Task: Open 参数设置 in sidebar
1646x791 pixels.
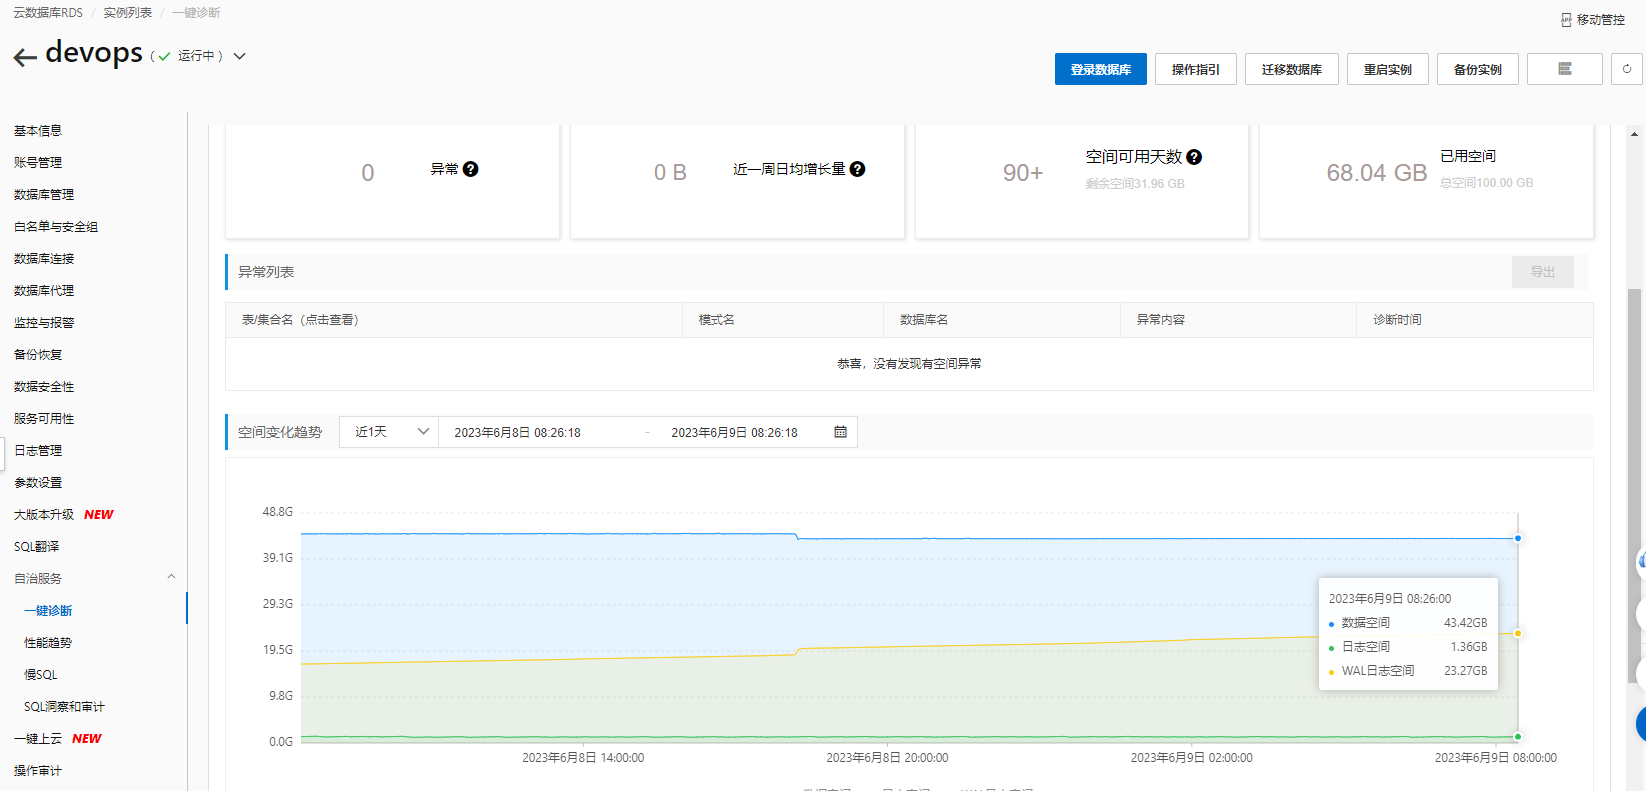Action: pyautogui.click(x=38, y=483)
